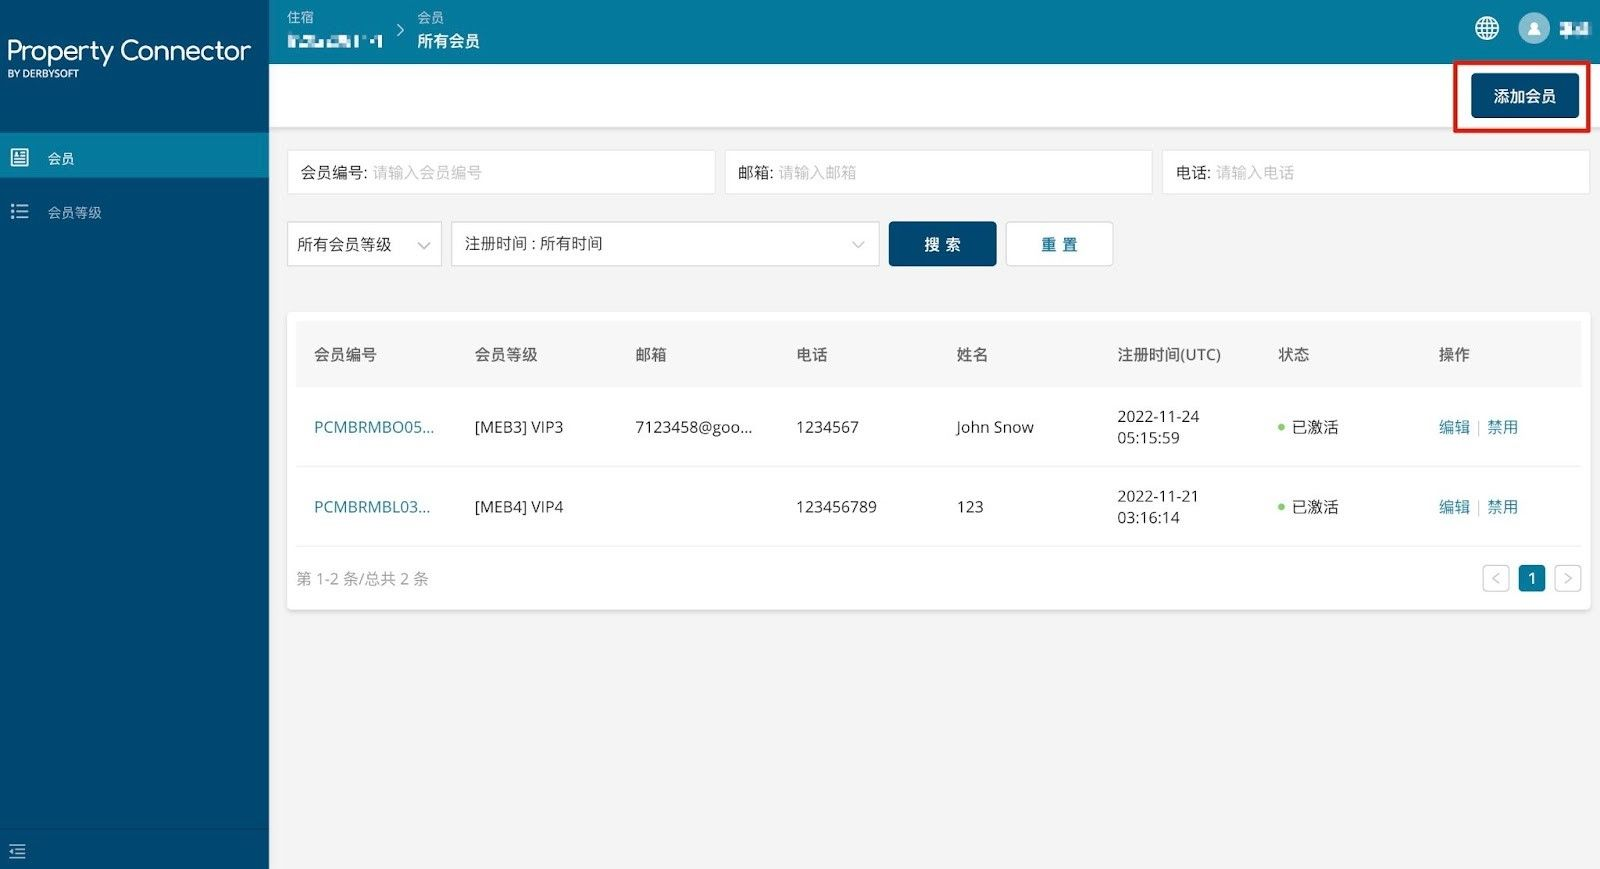Click the Property Connector logo
The height and width of the screenshot is (869, 1600).
tap(128, 57)
